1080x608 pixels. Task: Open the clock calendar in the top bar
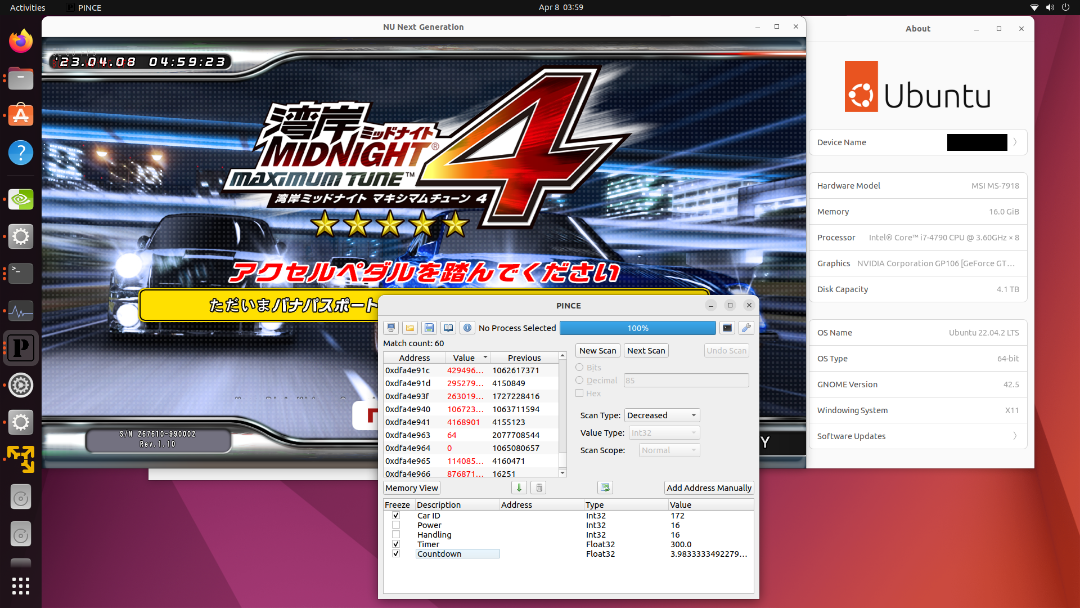(x=561, y=8)
